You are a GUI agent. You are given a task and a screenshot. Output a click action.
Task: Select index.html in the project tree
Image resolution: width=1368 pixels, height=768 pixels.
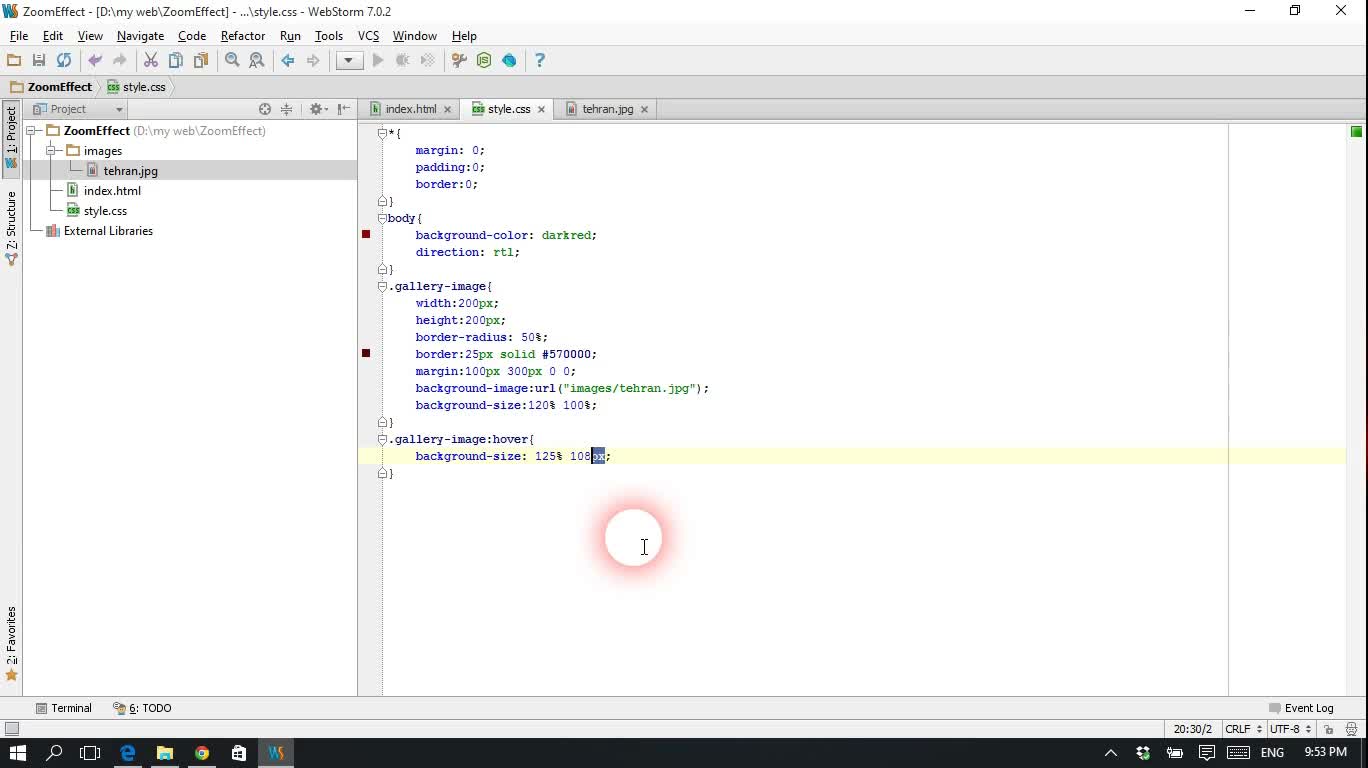[112, 191]
